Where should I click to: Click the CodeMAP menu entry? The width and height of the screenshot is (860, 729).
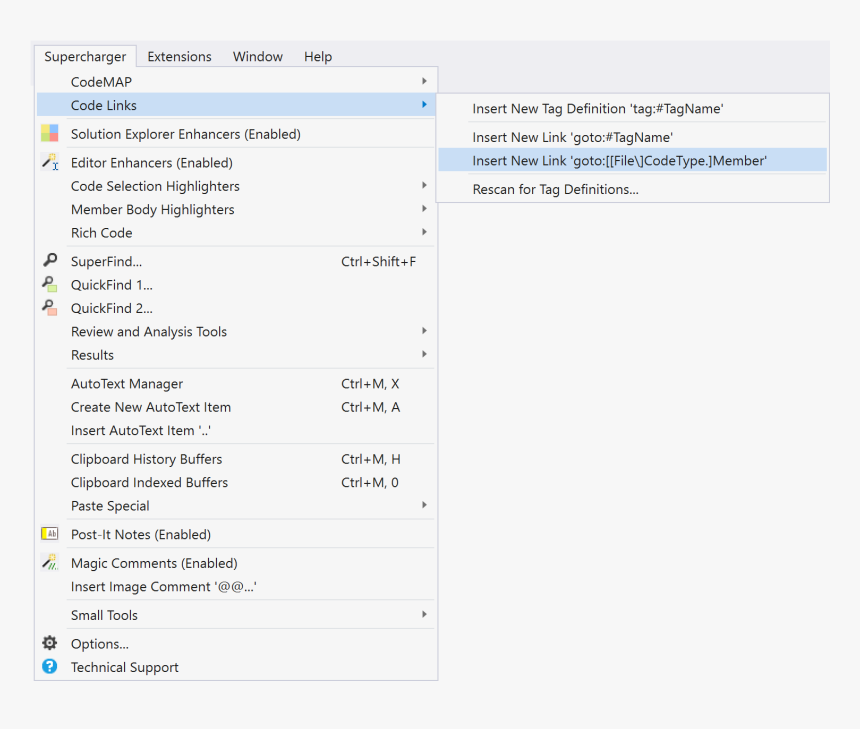tap(236, 82)
